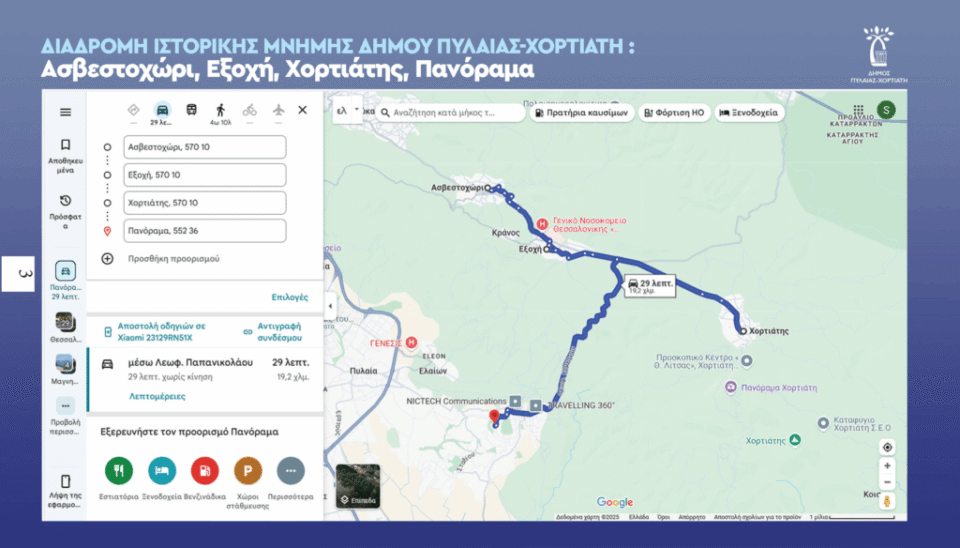
Task: Click the Γενικό Νοσοκομείο hospital marker
Action: pyautogui.click(x=542, y=224)
